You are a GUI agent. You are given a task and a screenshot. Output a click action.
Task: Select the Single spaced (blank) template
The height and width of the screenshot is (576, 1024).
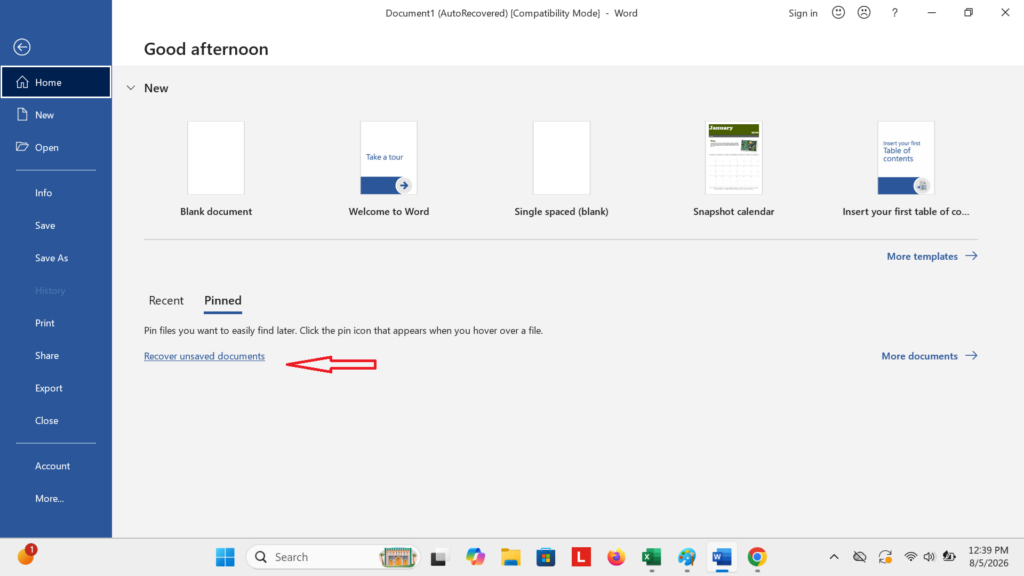tap(561, 158)
